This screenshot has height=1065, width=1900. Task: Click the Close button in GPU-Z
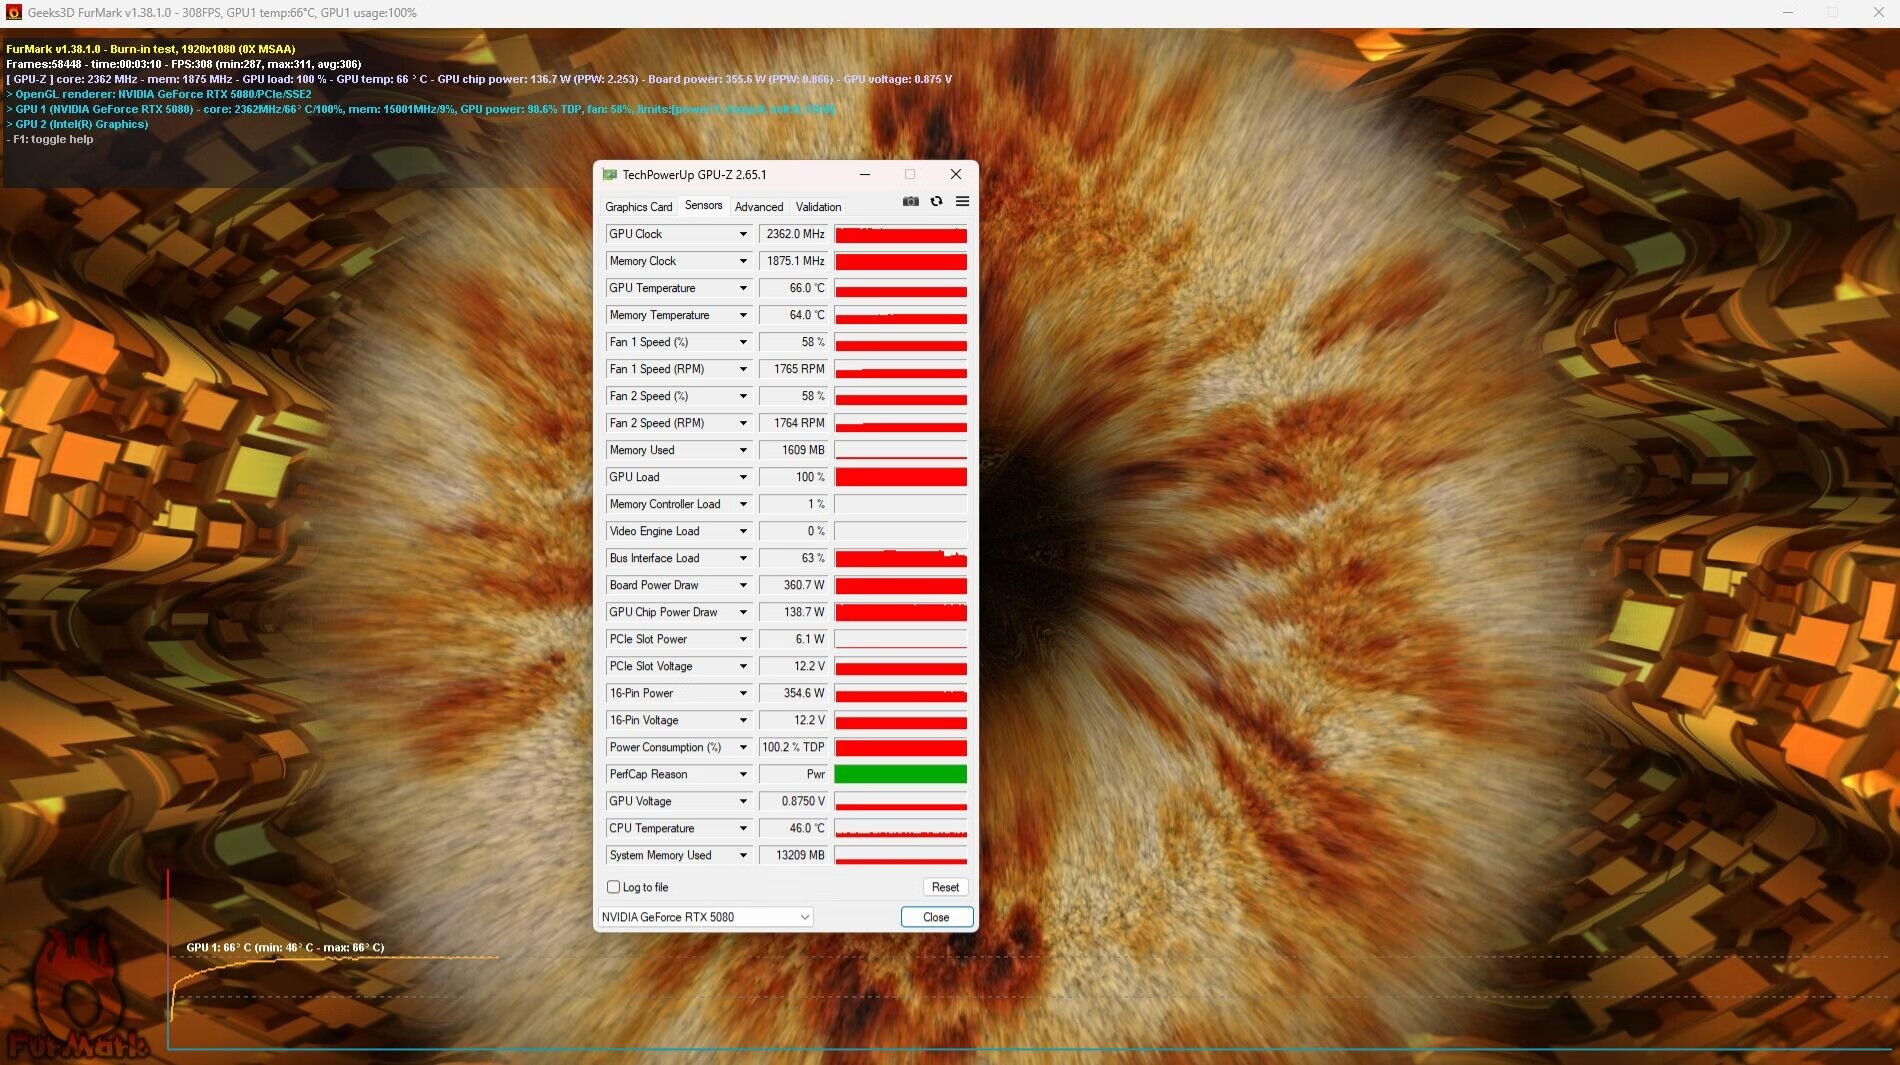click(936, 917)
